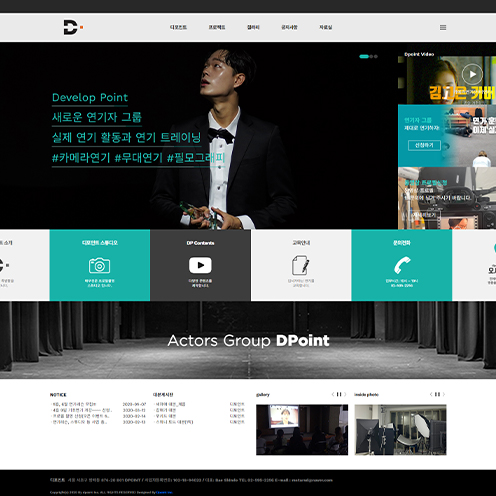Pause the gallery slideshow
The image size is (496, 496).
339,394
